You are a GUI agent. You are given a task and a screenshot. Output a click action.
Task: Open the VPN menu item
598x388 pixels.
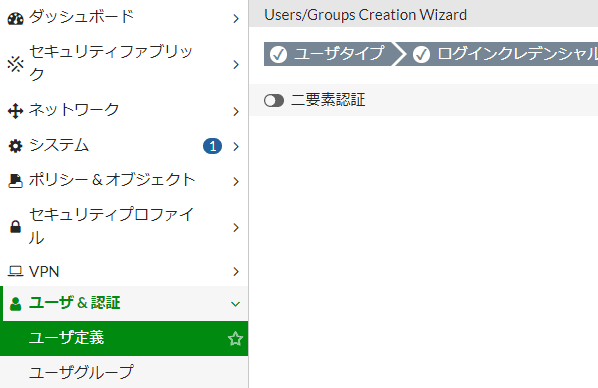(124, 271)
